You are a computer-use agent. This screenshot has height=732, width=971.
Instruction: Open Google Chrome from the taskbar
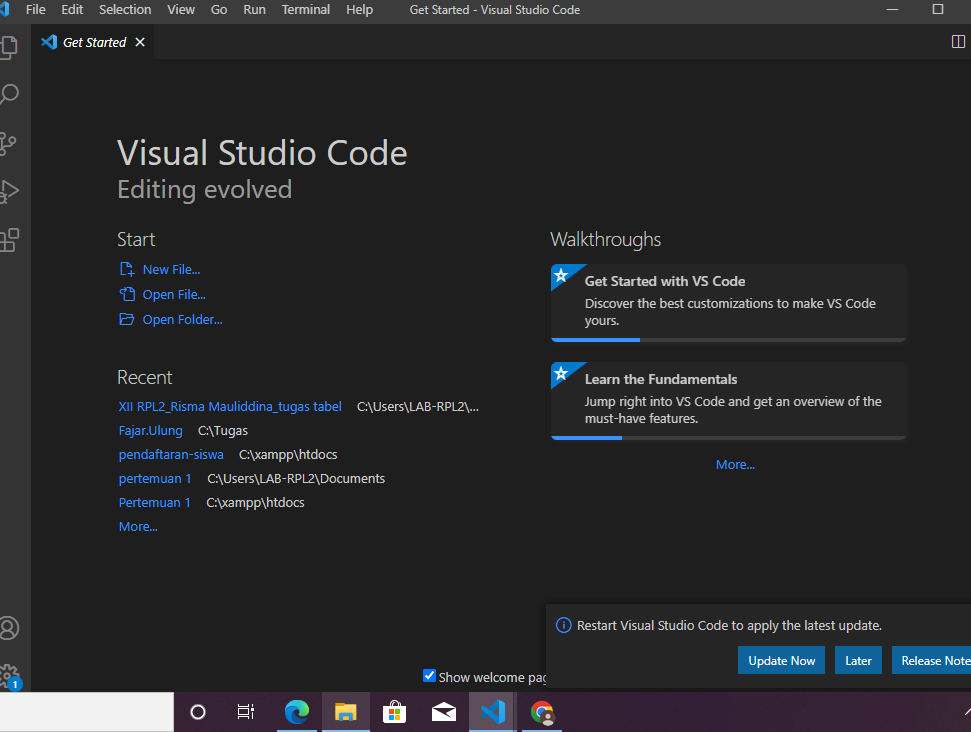[542, 712]
